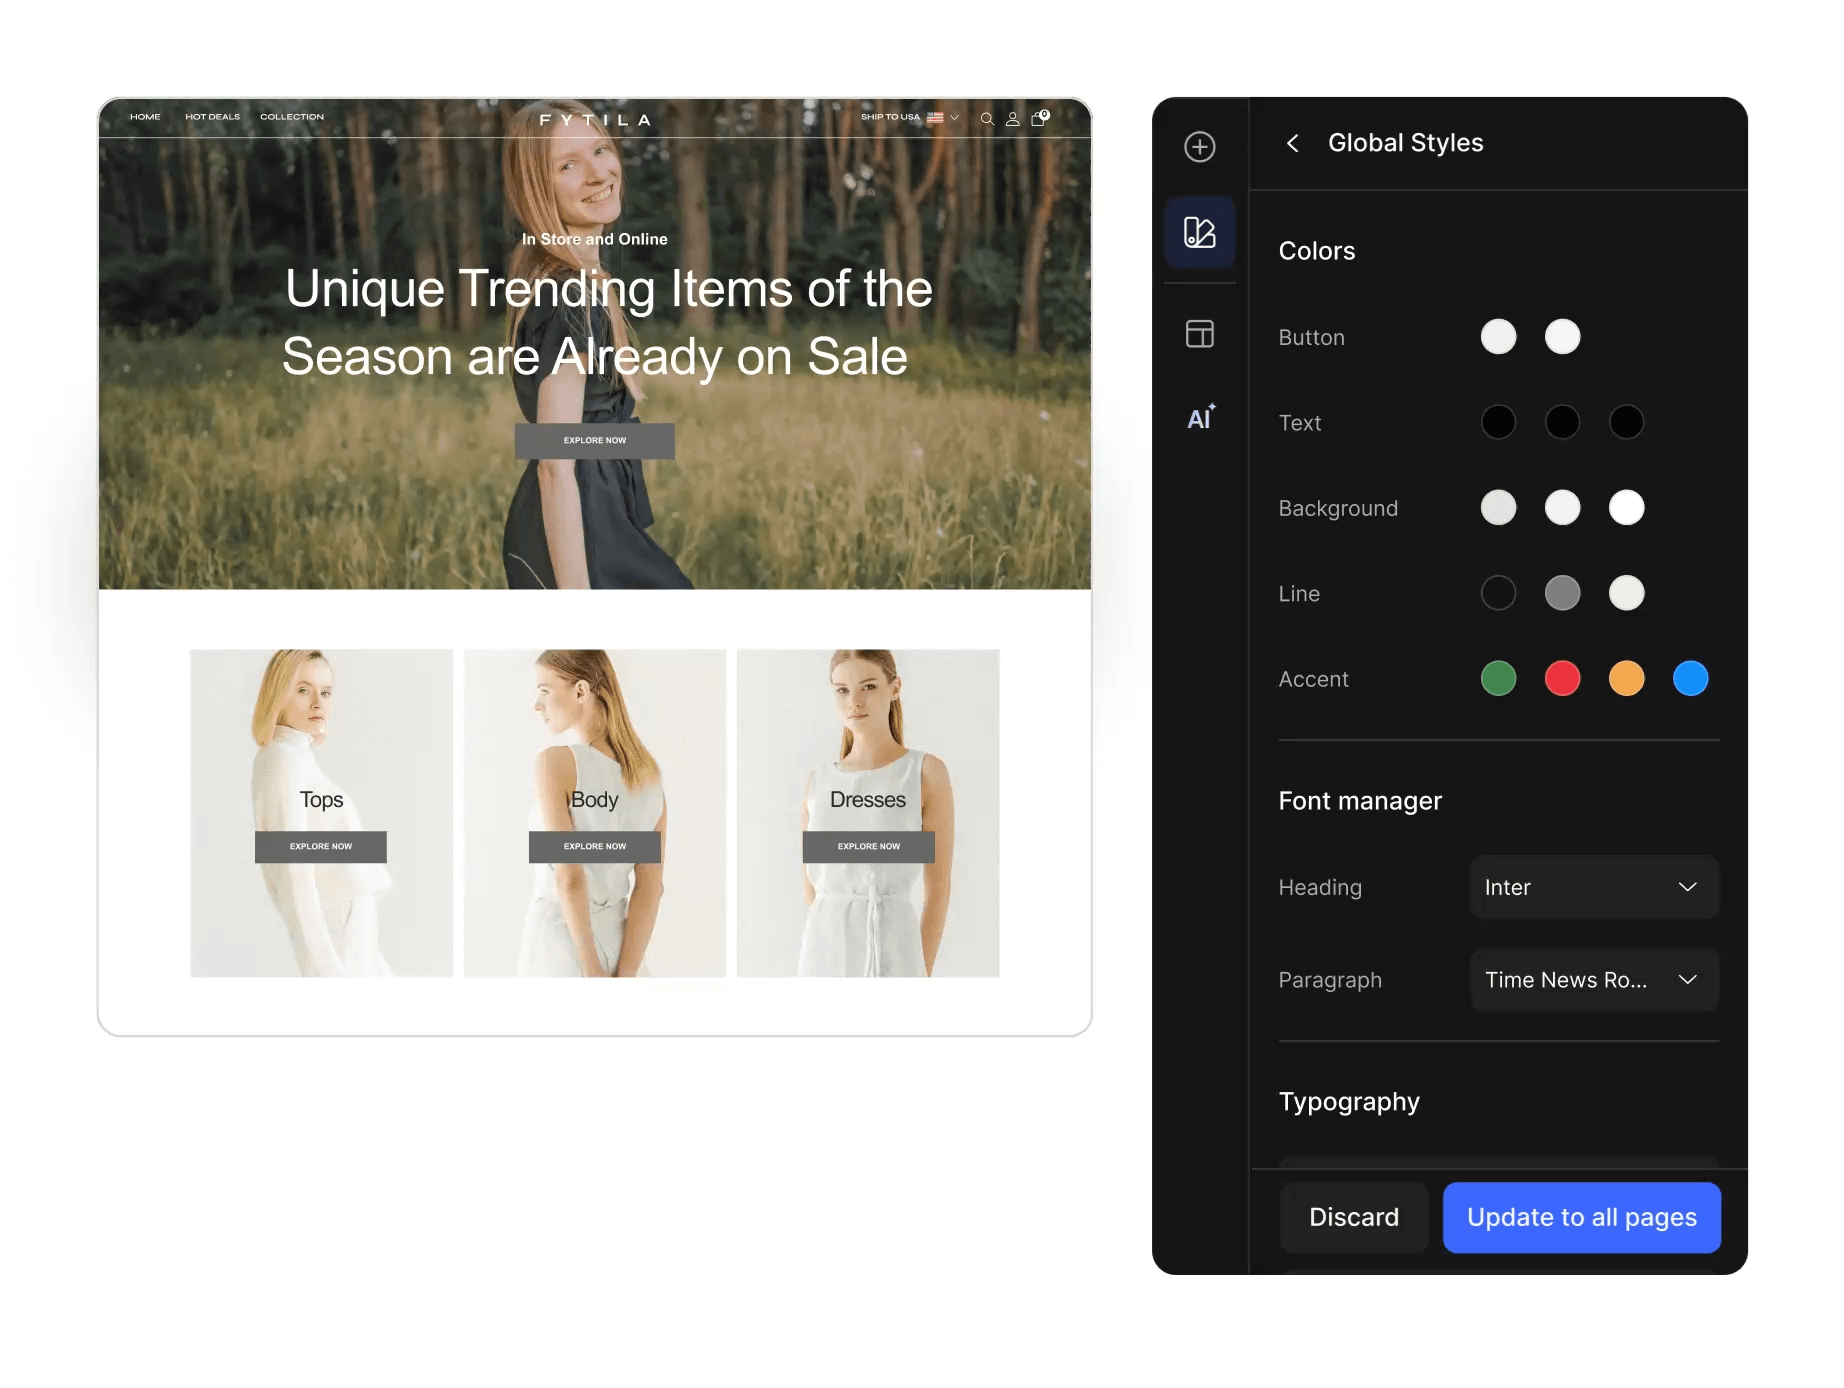Pick the green Accent color swatch
The width and height of the screenshot is (1844, 1388).
click(x=1498, y=679)
